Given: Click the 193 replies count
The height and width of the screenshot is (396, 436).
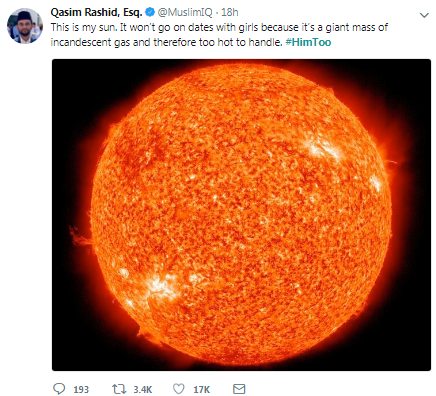Looking at the screenshot, I should [x=81, y=389].
